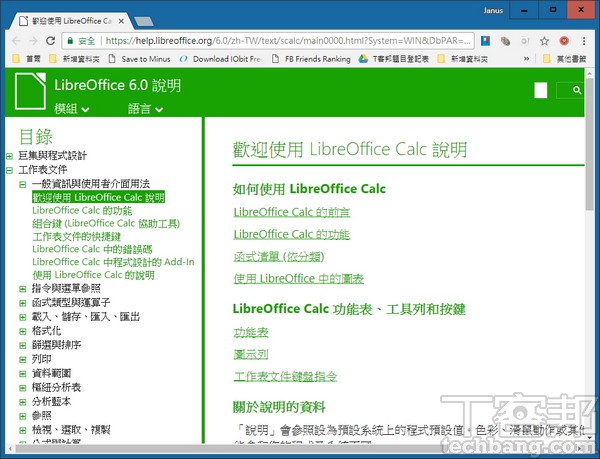Expand the 樞紐分析表 node

[x=23, y=388]
